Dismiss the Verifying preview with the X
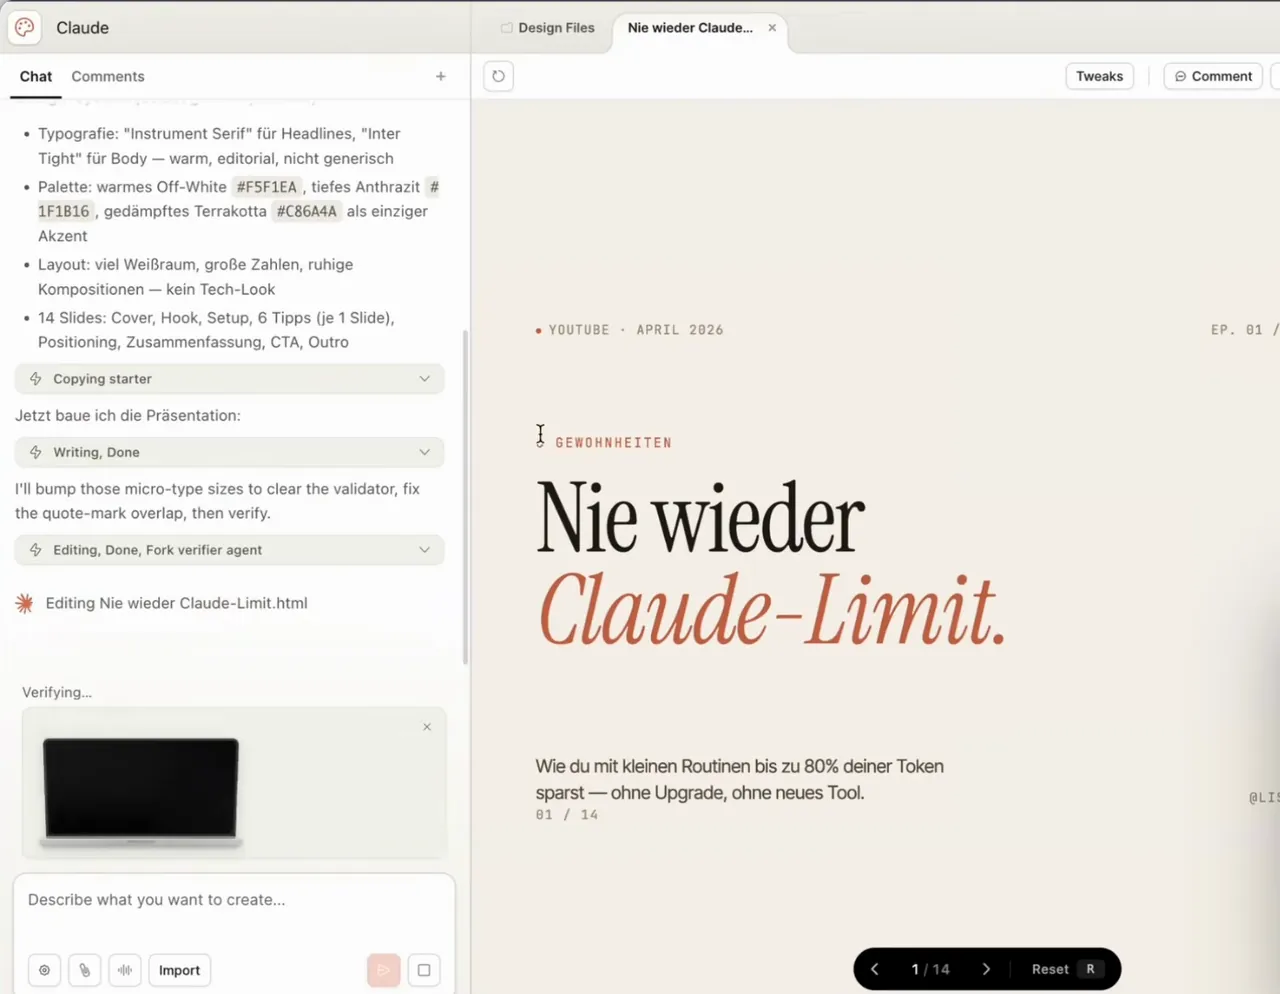Image resolution: width=1280 pixels, height=994 pixels. coord(427,727)
